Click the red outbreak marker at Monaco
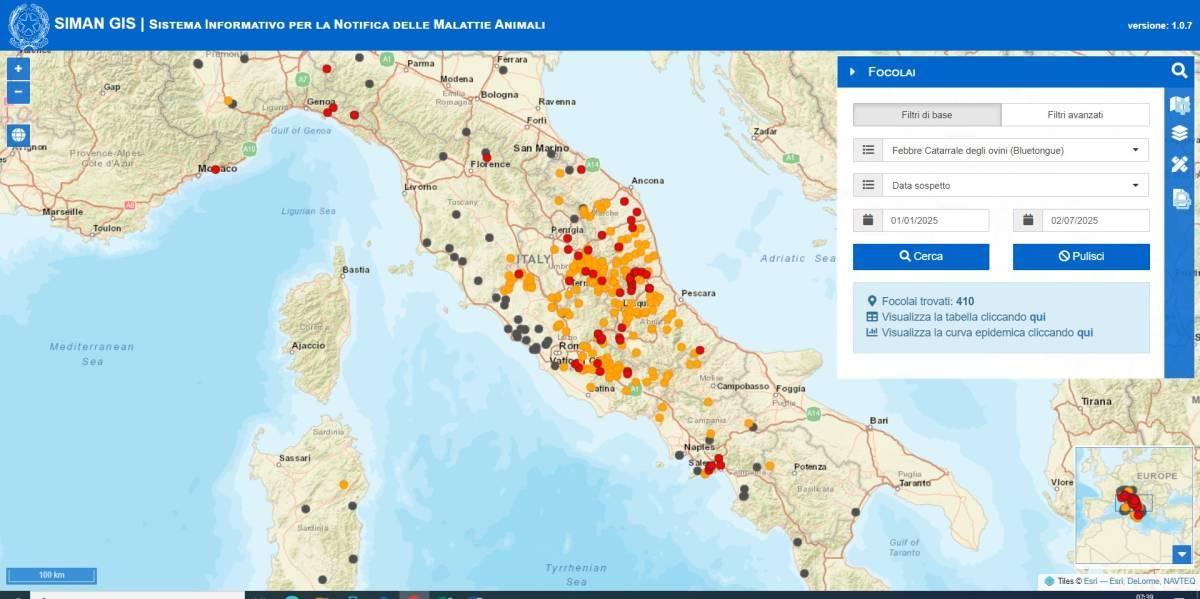Image resolution: width=1200 pixels, height=599 pixels. [x=215, y=169]
